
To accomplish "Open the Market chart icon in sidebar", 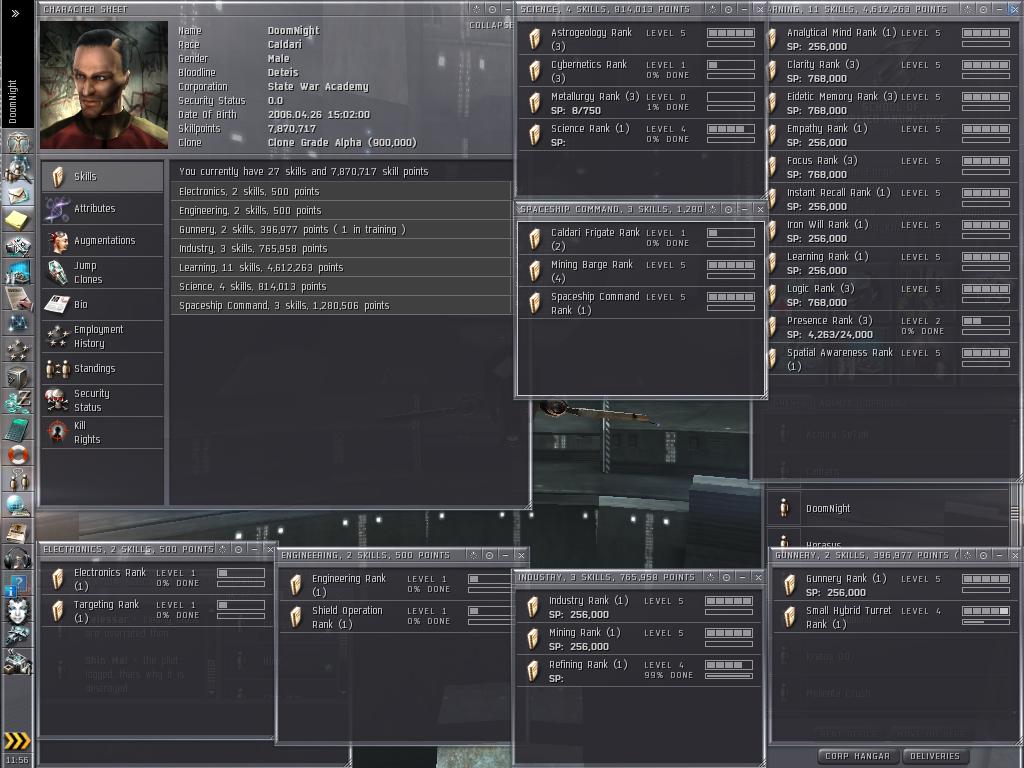I will 17,272.
